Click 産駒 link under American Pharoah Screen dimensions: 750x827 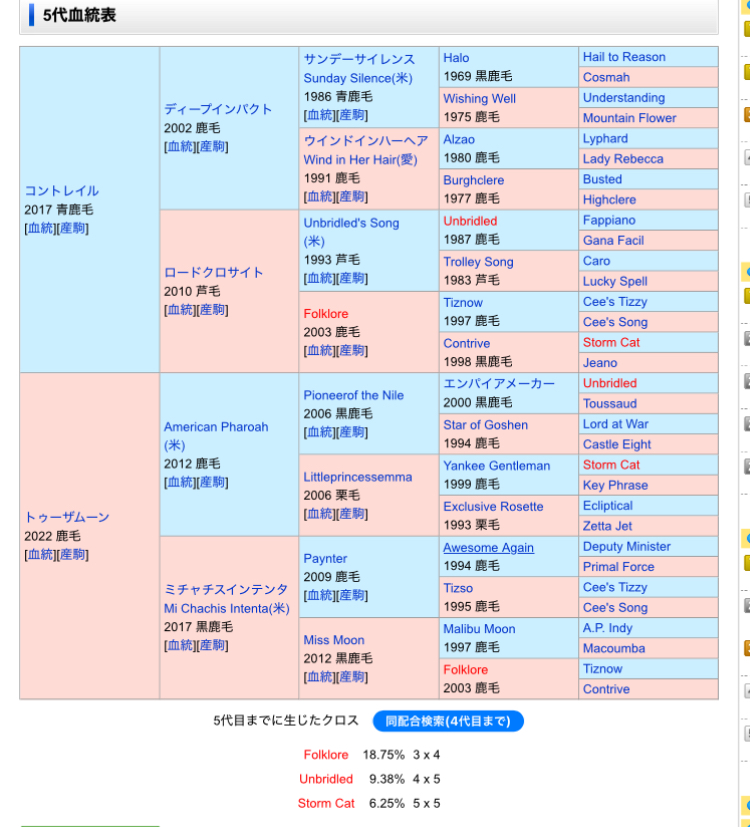click(x=212, y=482)
